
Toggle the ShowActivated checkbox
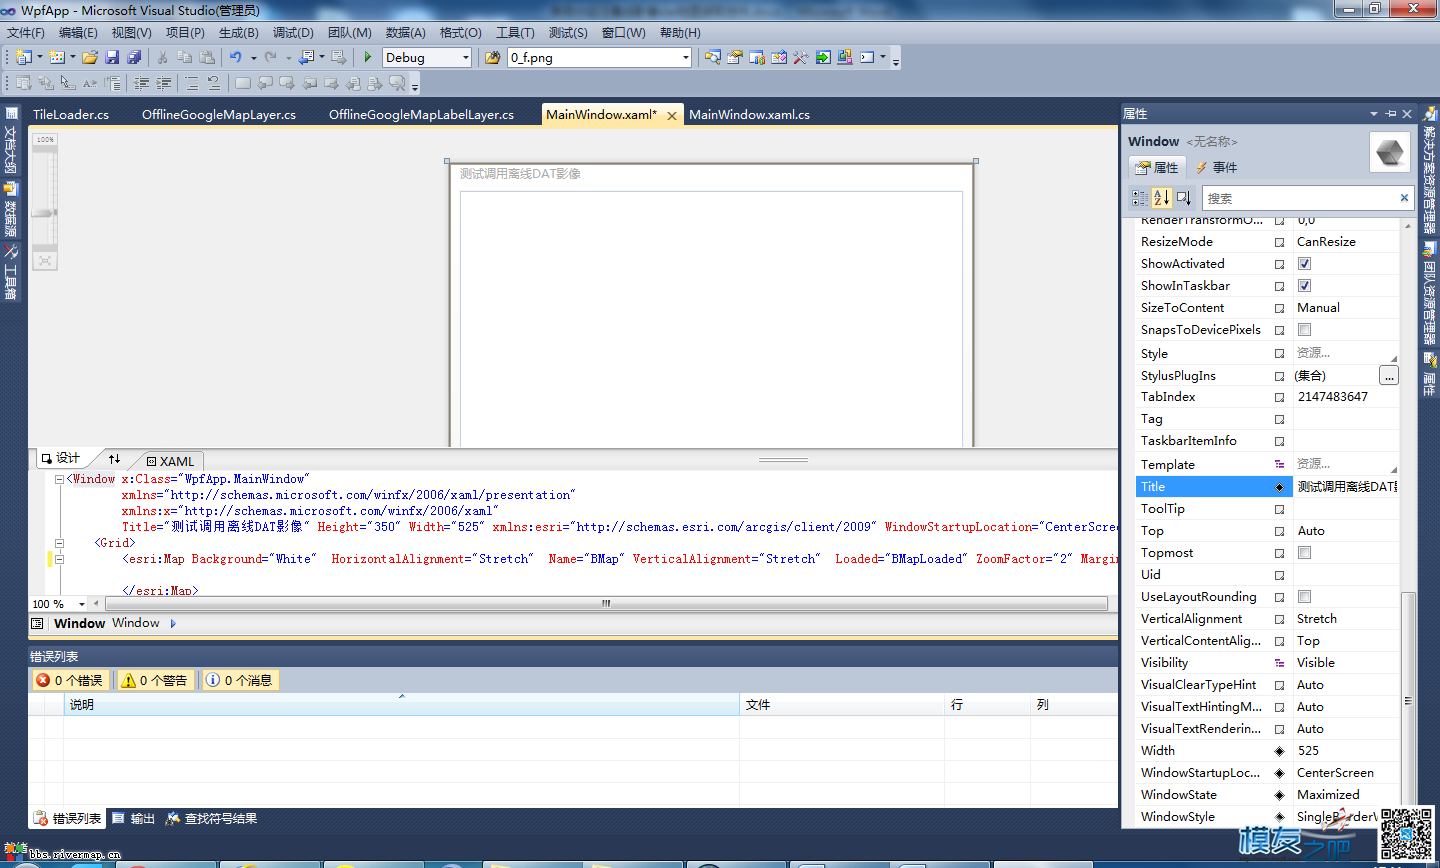1304,264
